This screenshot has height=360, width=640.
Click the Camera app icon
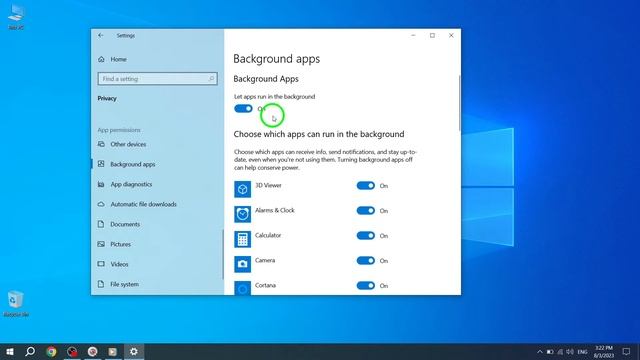click(x=242, y=264)
